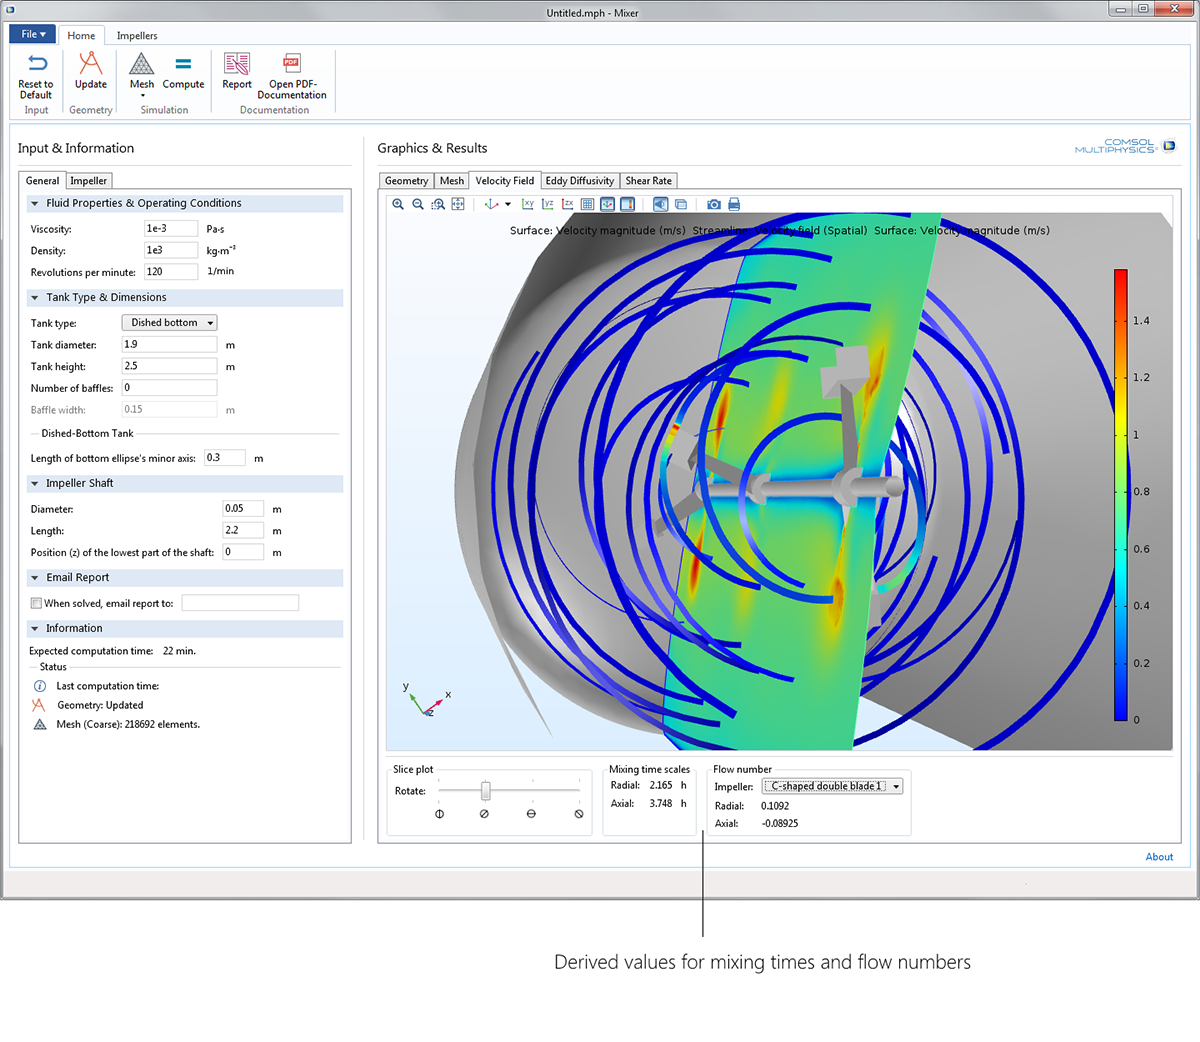The width and height of the screenshot is (1200, 1042).
Task: Click the zoom extents icon
Action: (458, 204)
